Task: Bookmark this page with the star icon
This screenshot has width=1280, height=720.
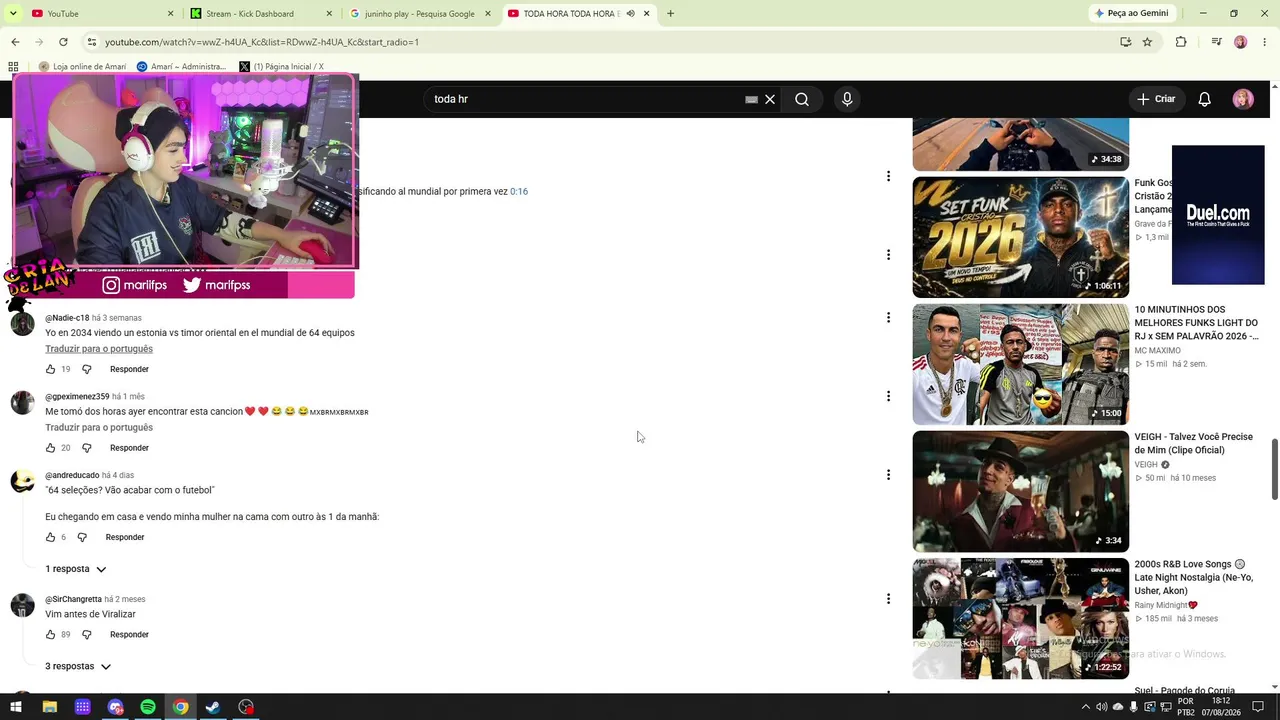Action: click(1147, 42)
